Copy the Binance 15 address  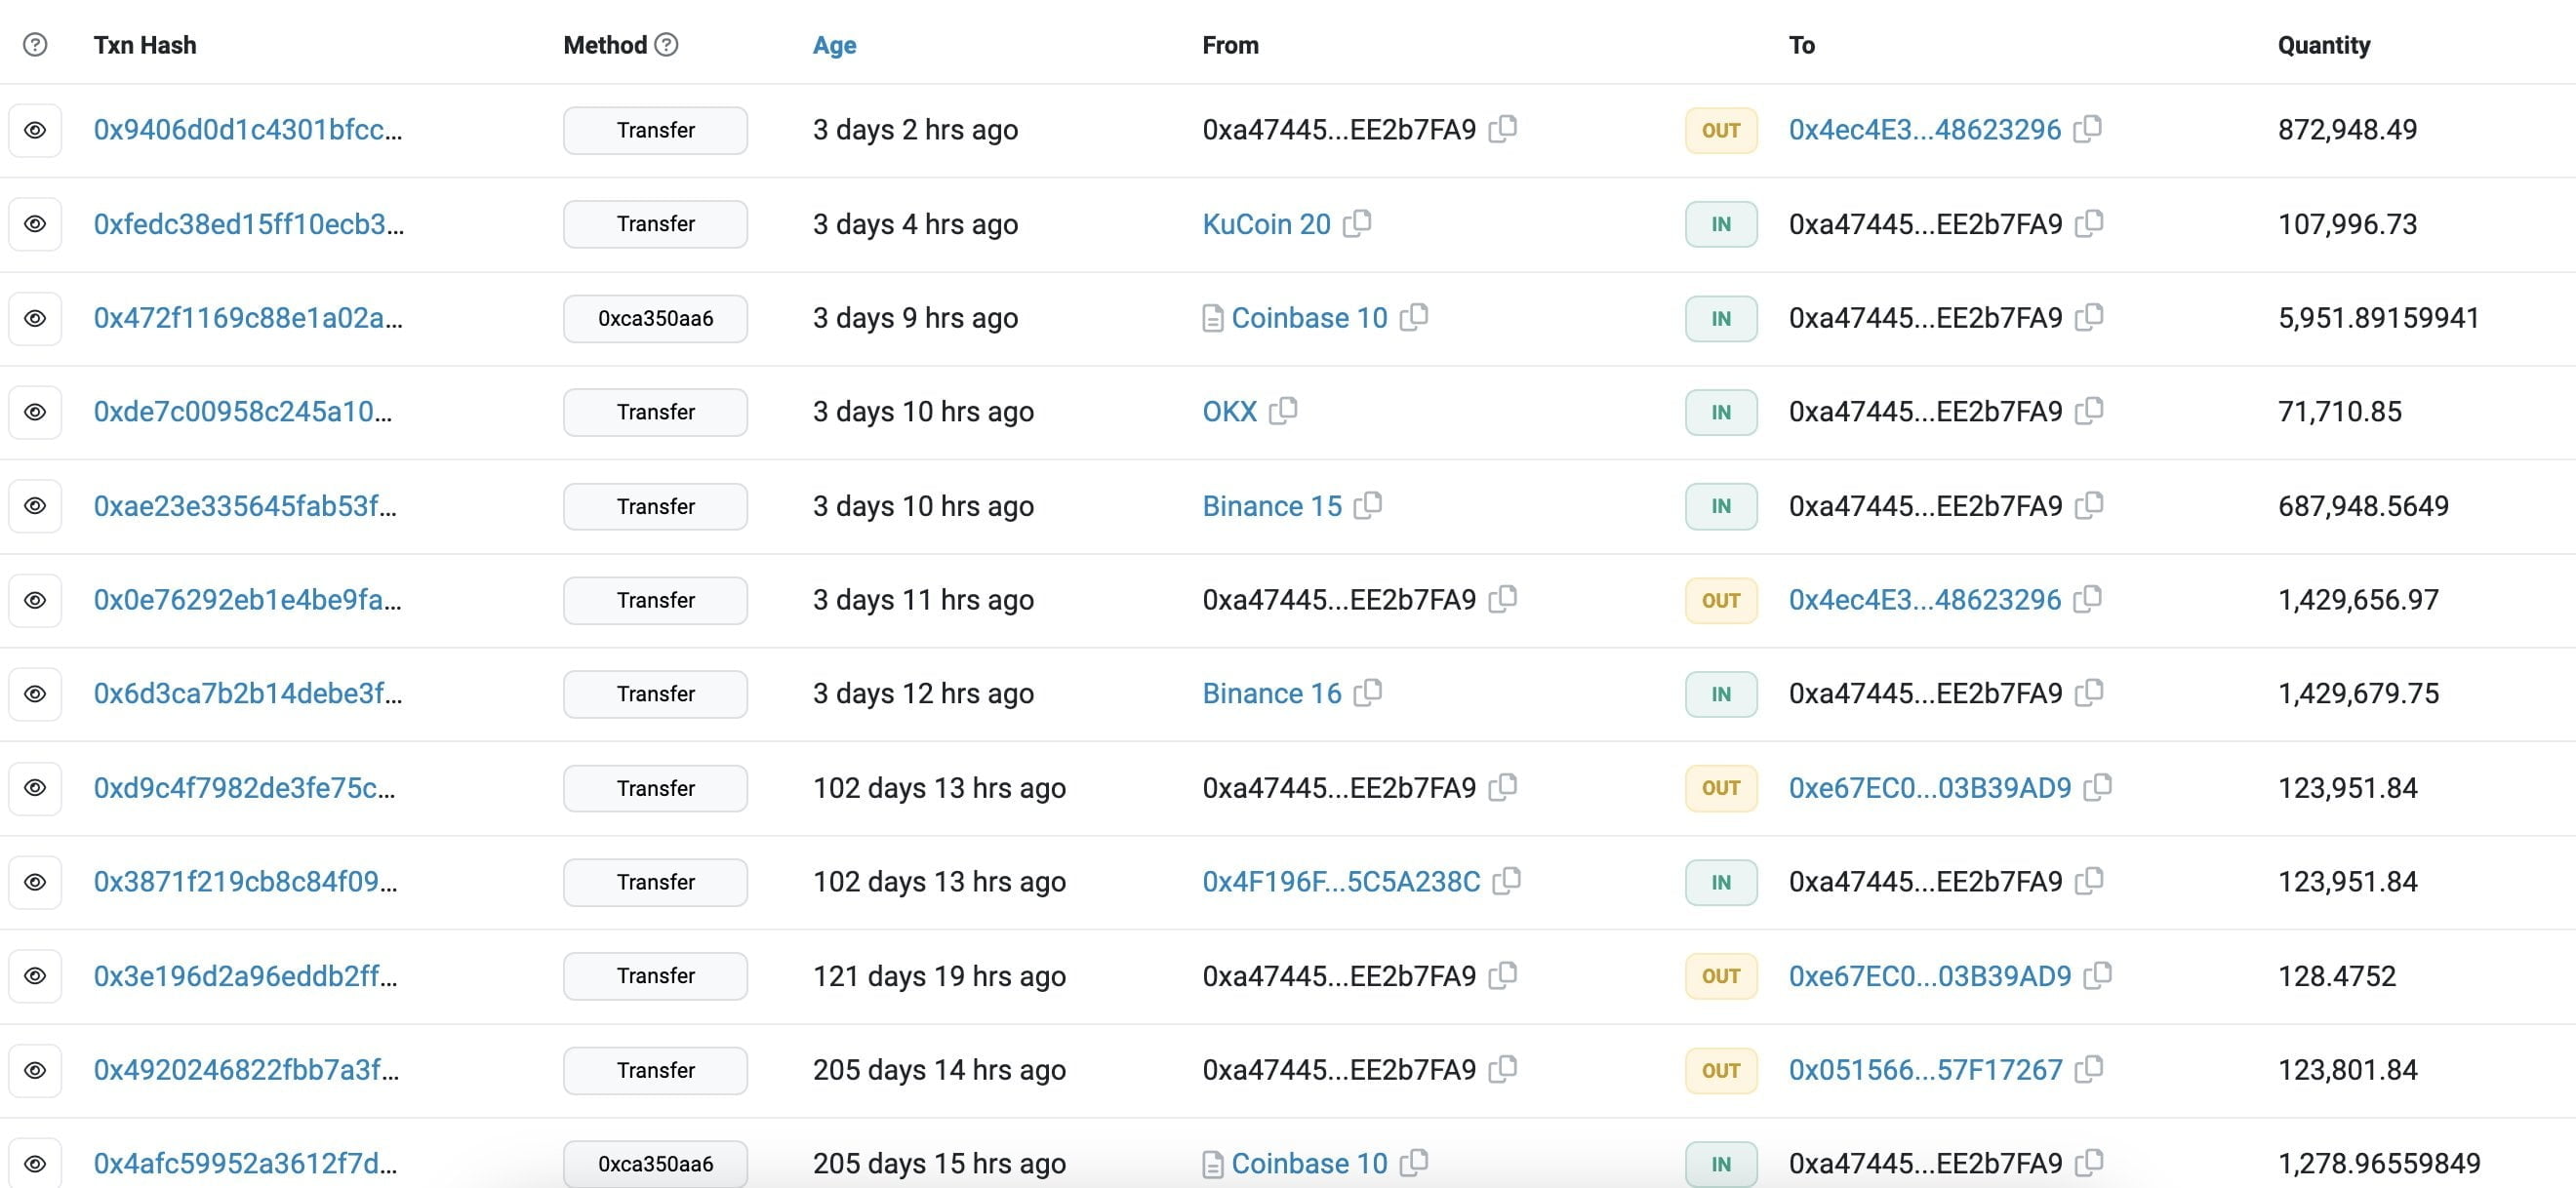[1368, 505]
